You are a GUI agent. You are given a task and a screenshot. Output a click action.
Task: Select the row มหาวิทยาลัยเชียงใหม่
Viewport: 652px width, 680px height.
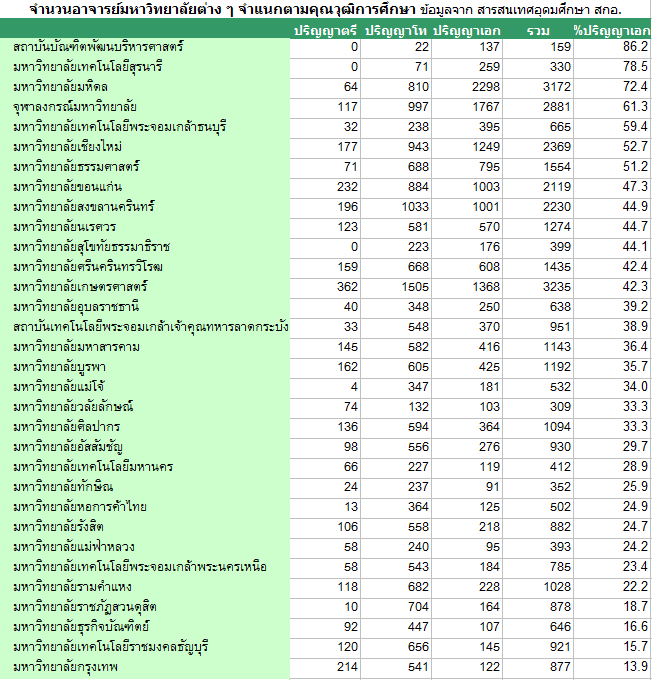pos(325,147)
